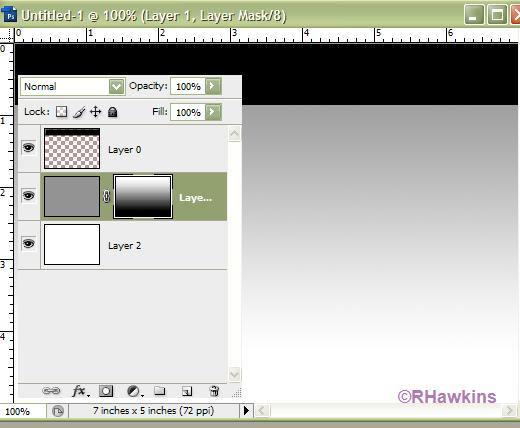Select the gradient layer mask thumbnail
520x428 pixels.
[143, 197]
